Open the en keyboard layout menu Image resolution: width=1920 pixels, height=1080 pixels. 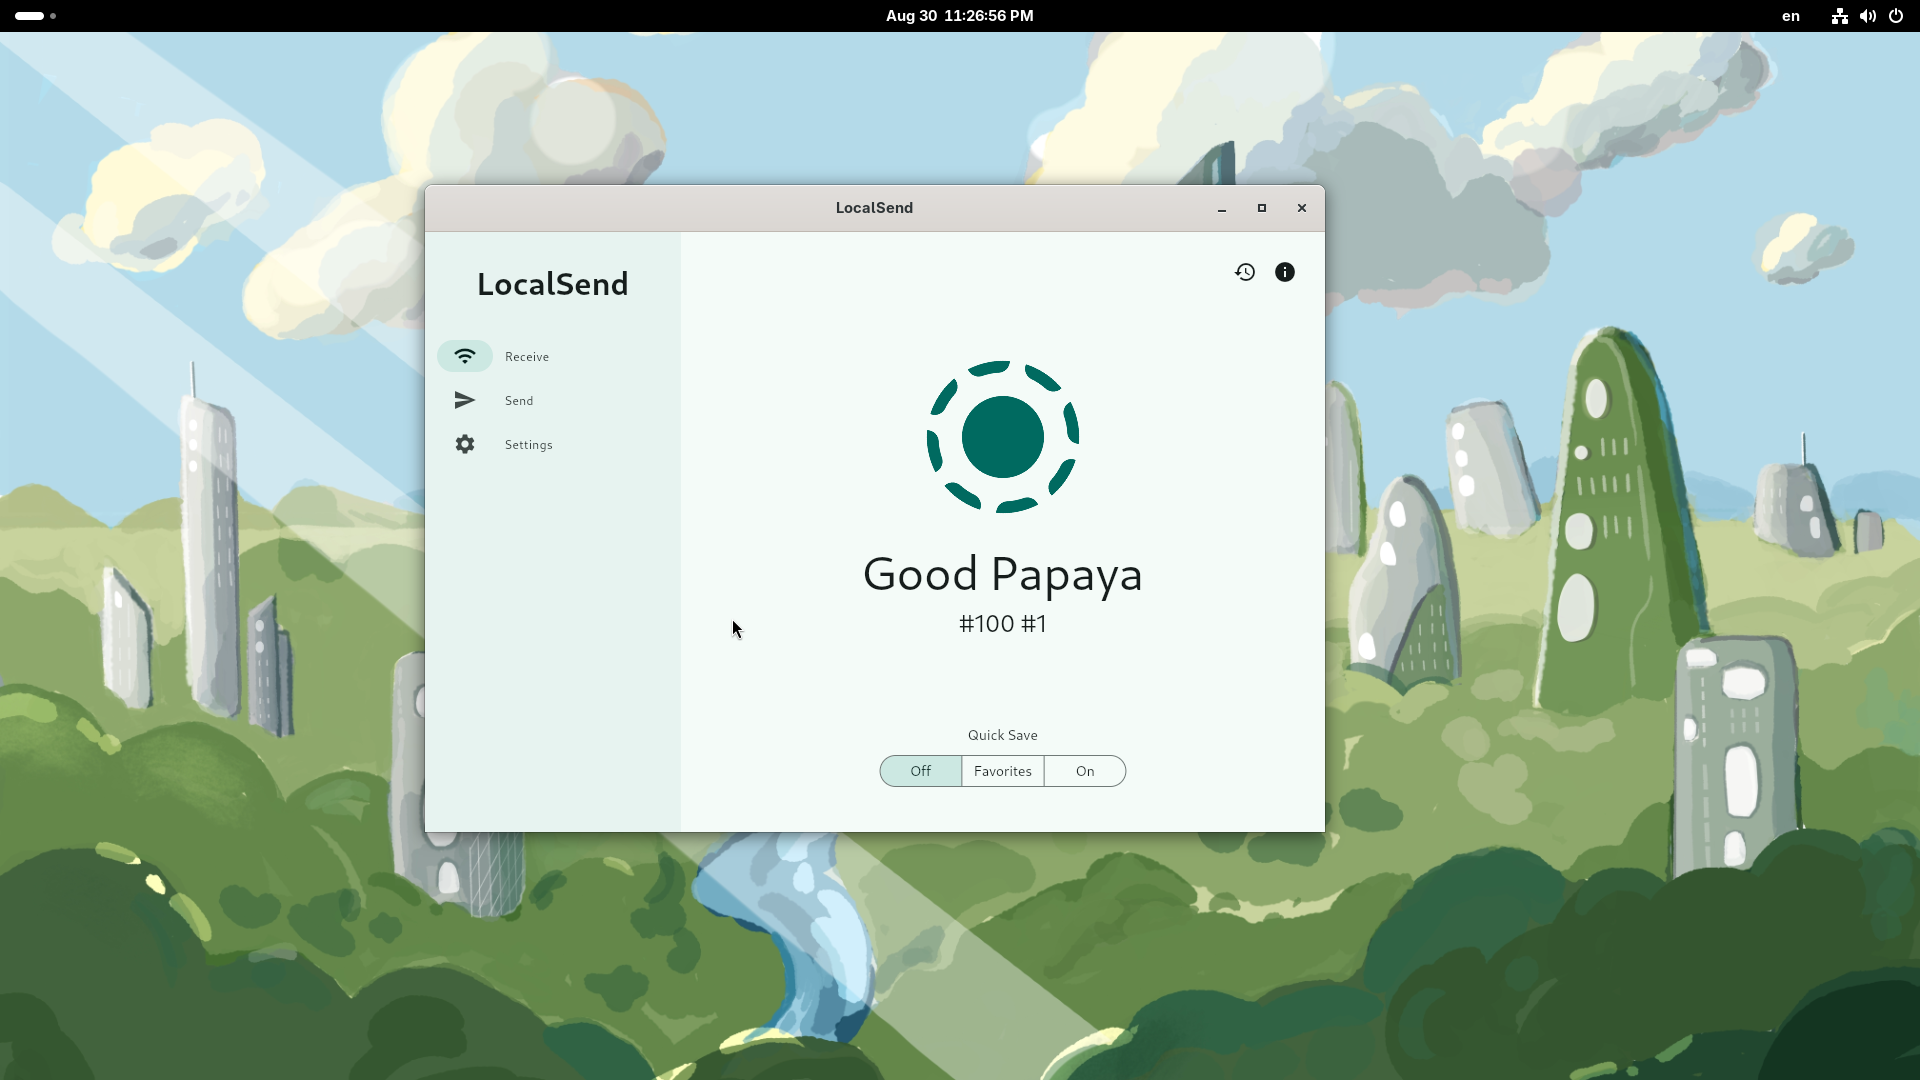click(1791, 16)
